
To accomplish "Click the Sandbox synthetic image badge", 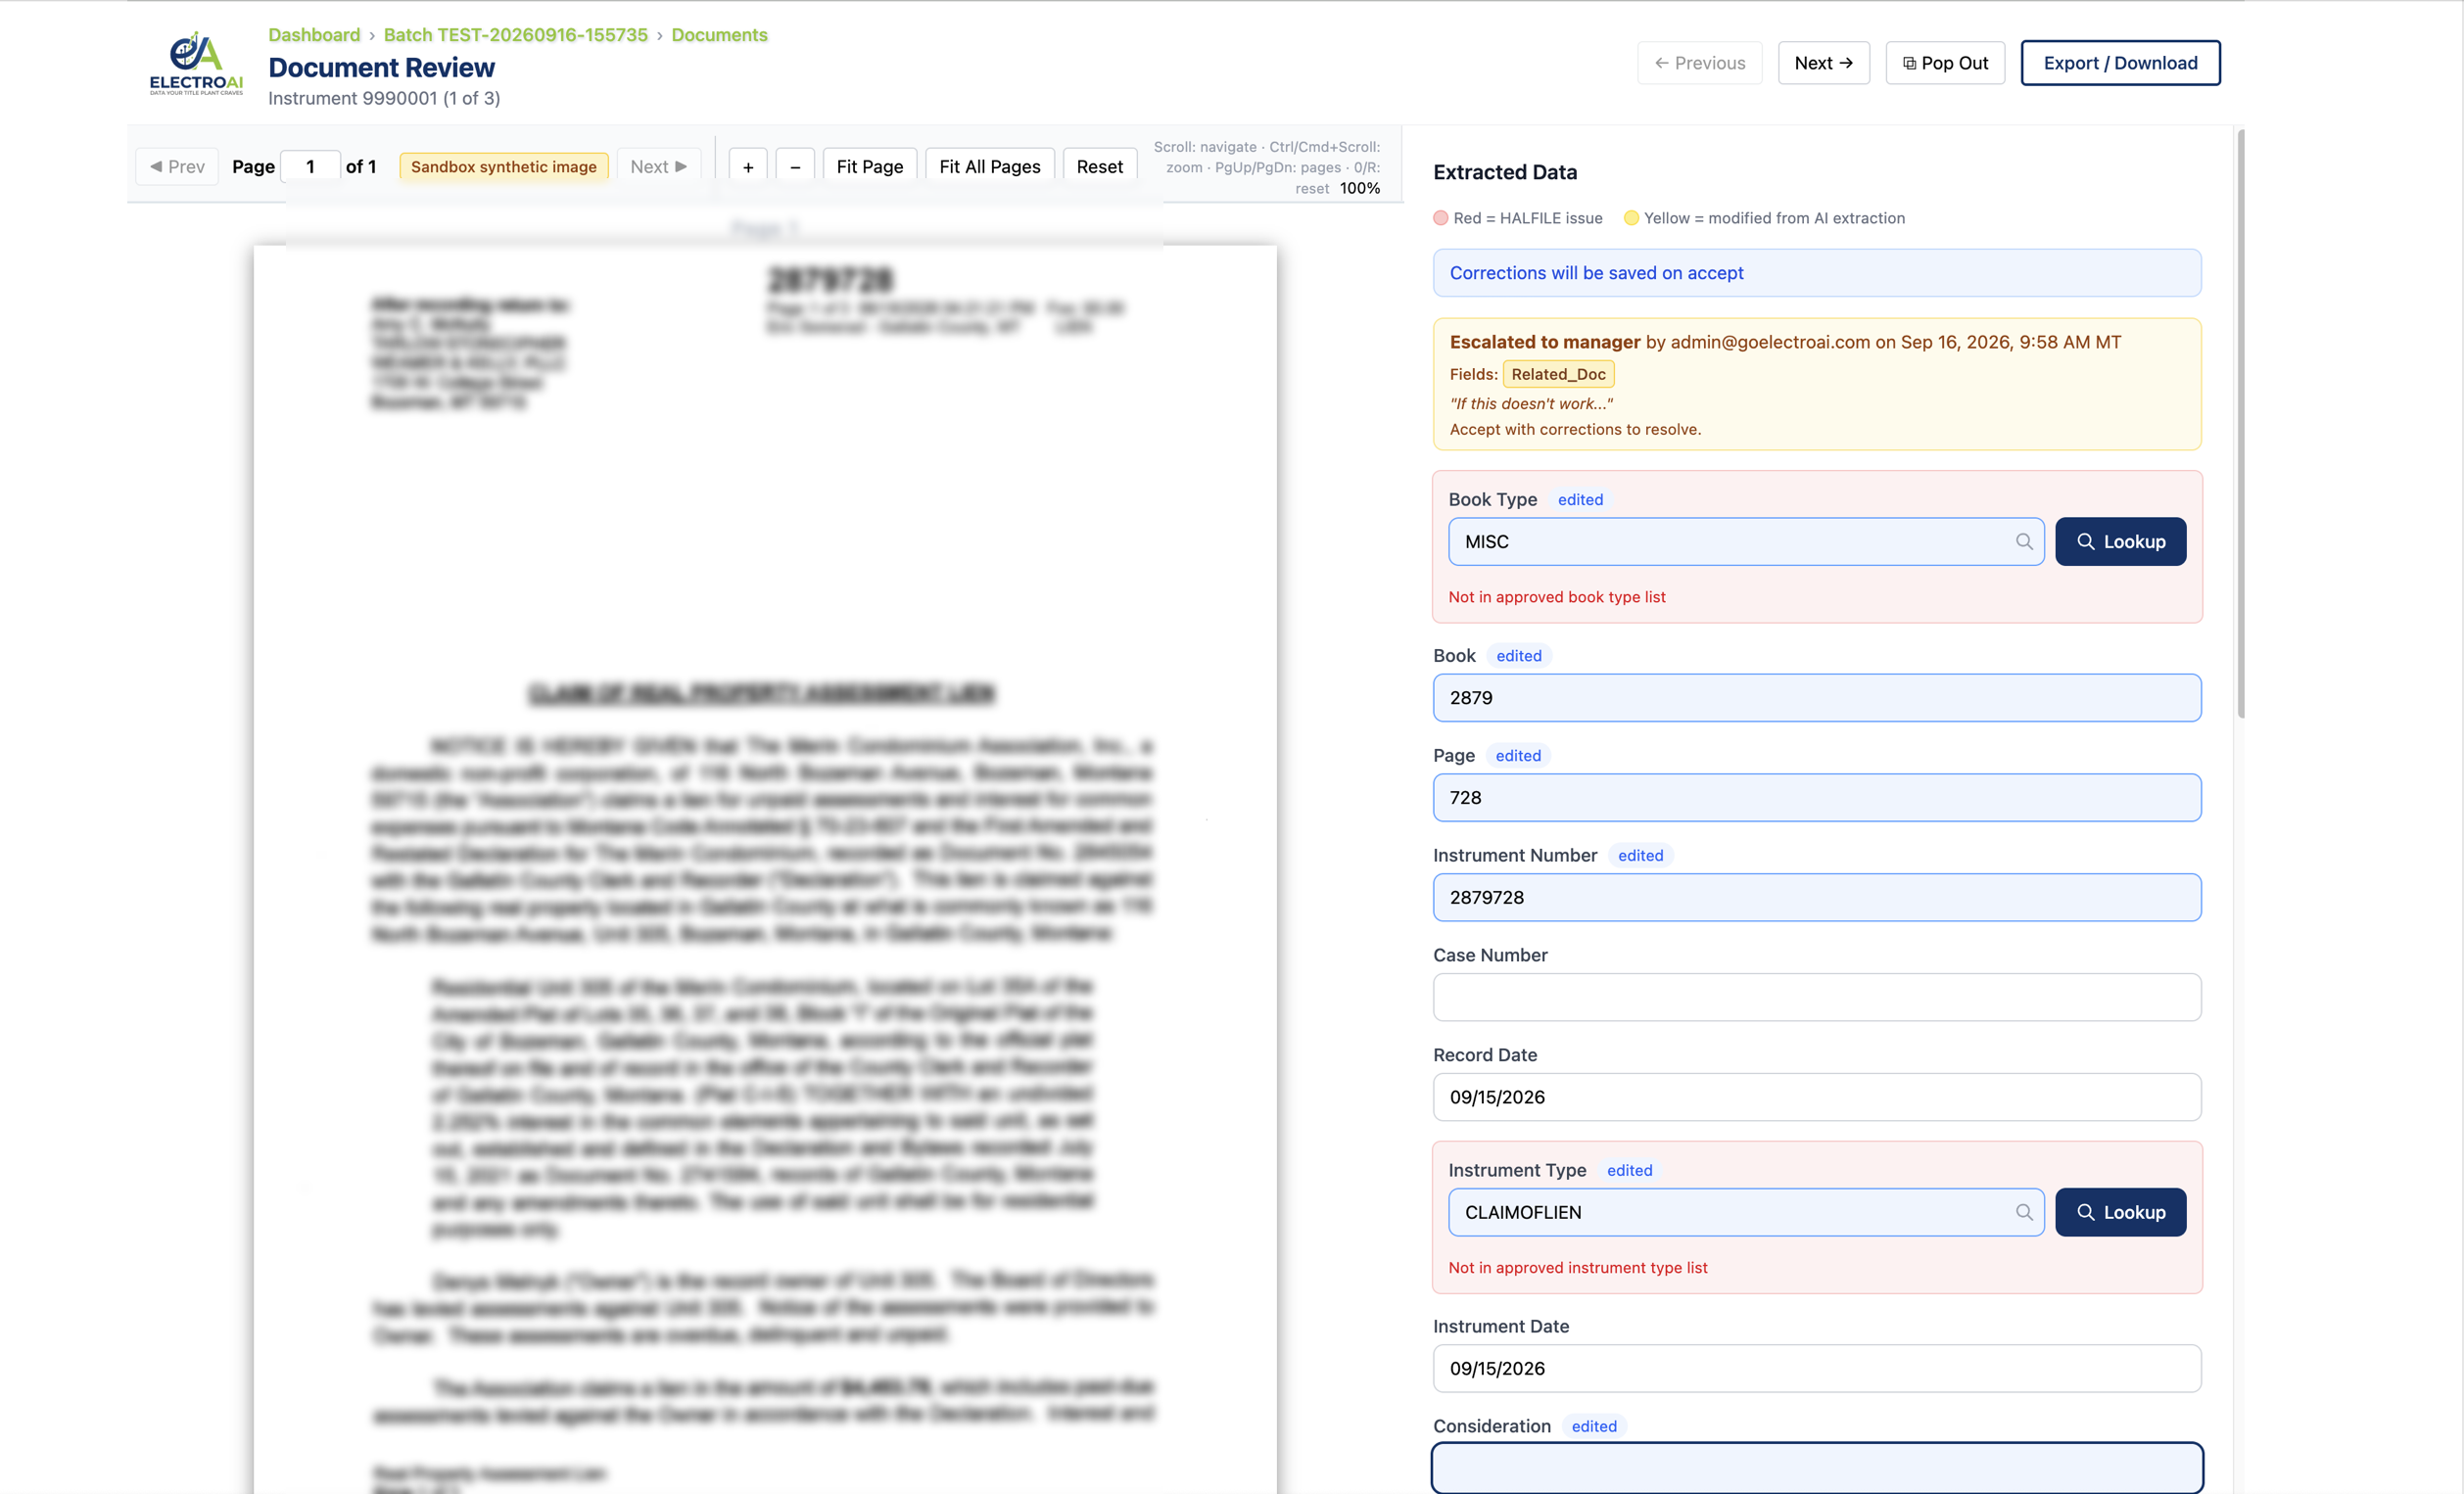I will [503, 166].
